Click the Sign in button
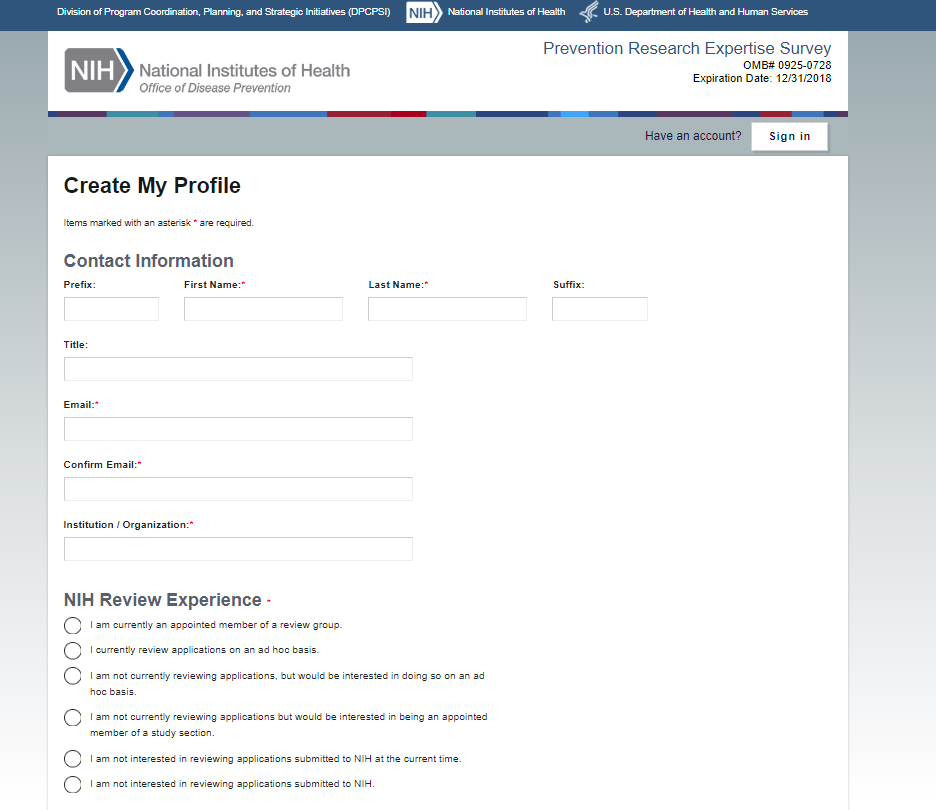 click(789, 137)
